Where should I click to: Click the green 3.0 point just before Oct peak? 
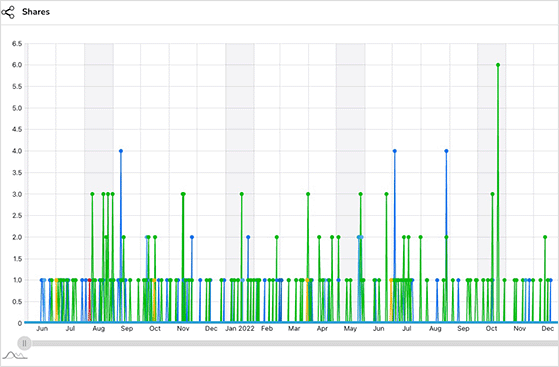pyautogui.click(x=492, y=194)
